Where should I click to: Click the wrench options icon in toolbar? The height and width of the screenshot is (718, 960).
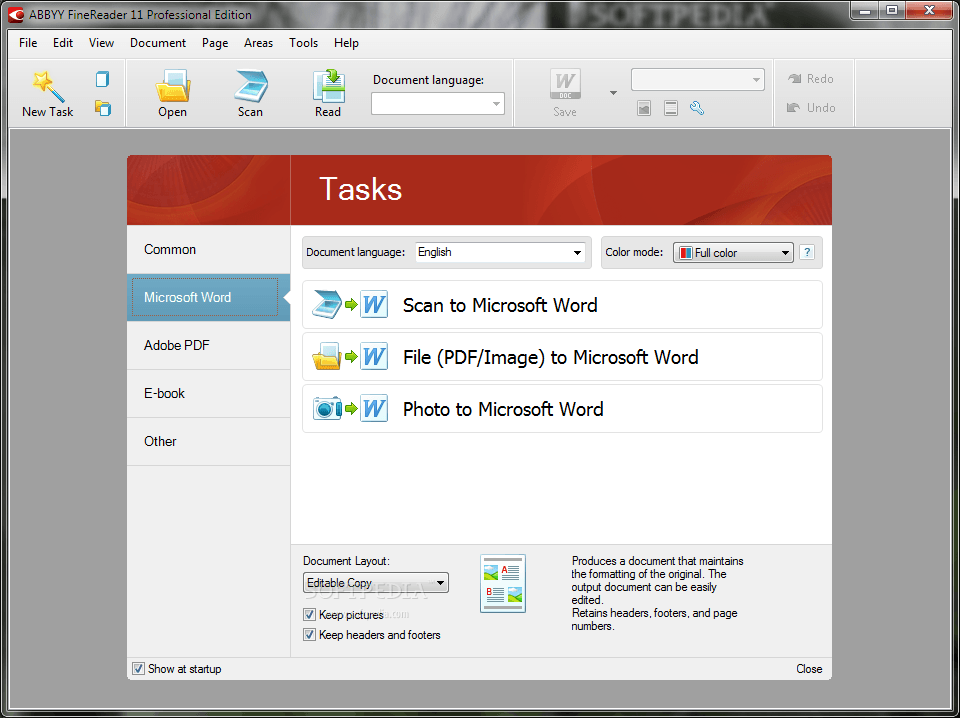coord(697,108)
